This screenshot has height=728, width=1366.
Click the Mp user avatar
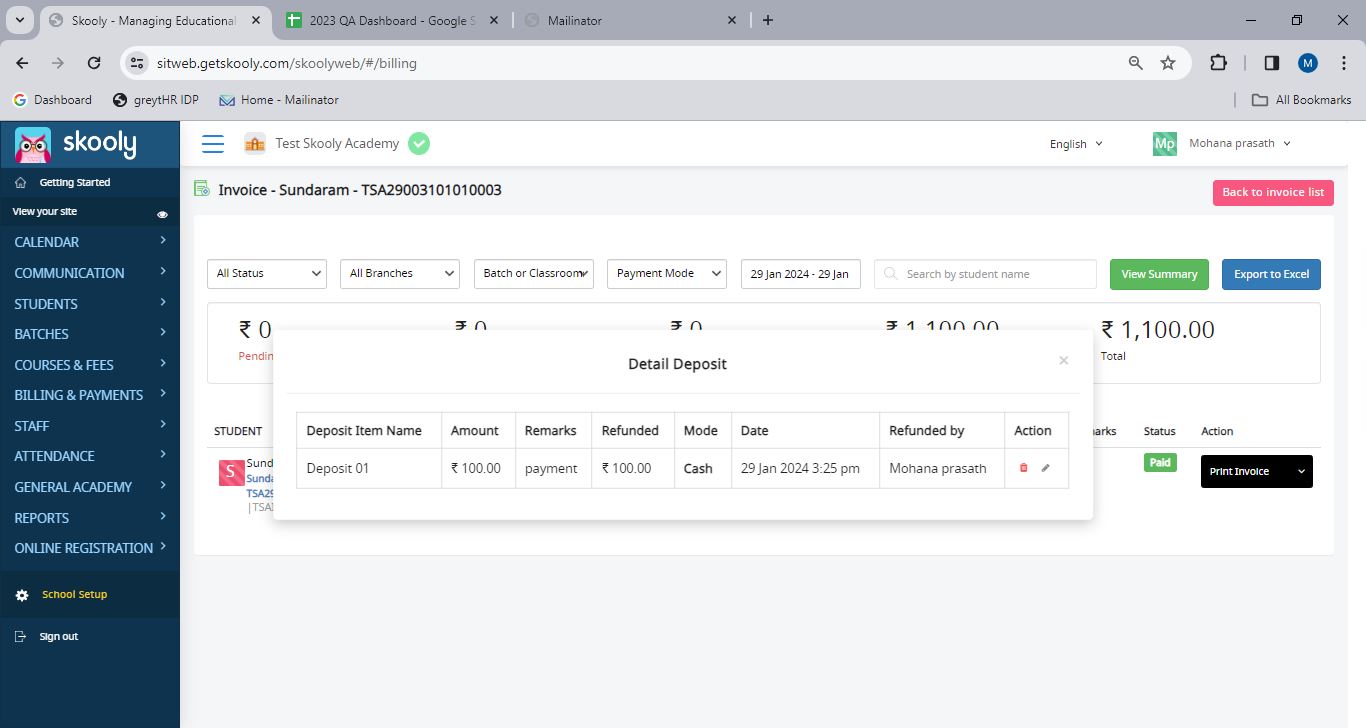point(1165,144)
